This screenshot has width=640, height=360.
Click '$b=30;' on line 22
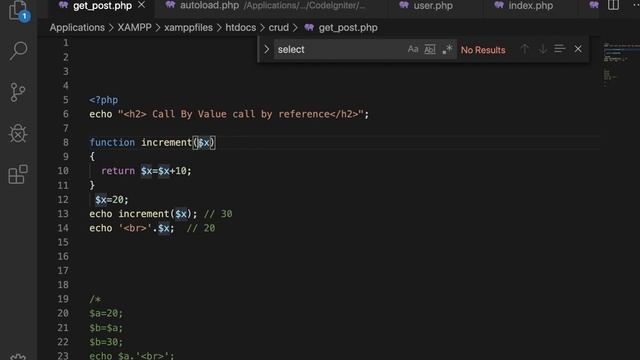(x=106, y=342)
